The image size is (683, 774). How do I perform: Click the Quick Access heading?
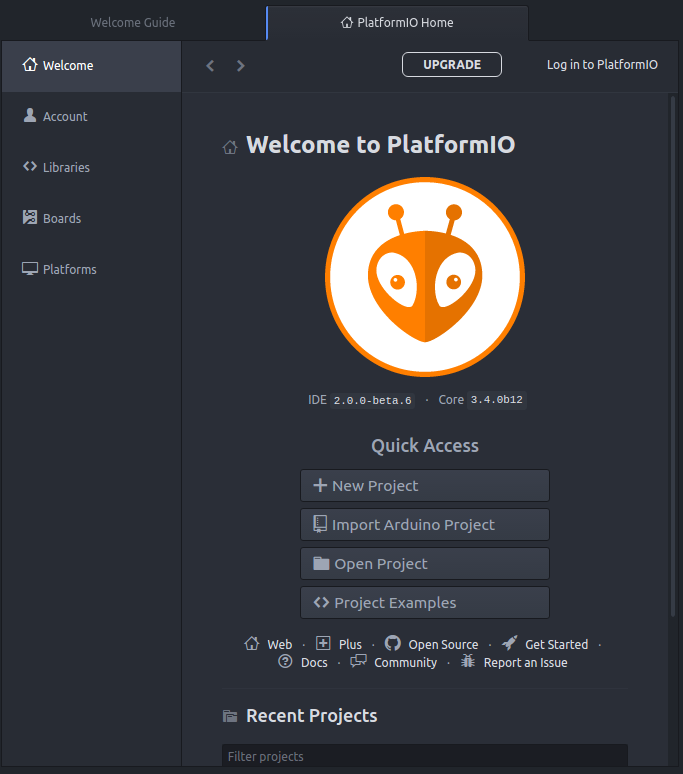click(425, 446)
